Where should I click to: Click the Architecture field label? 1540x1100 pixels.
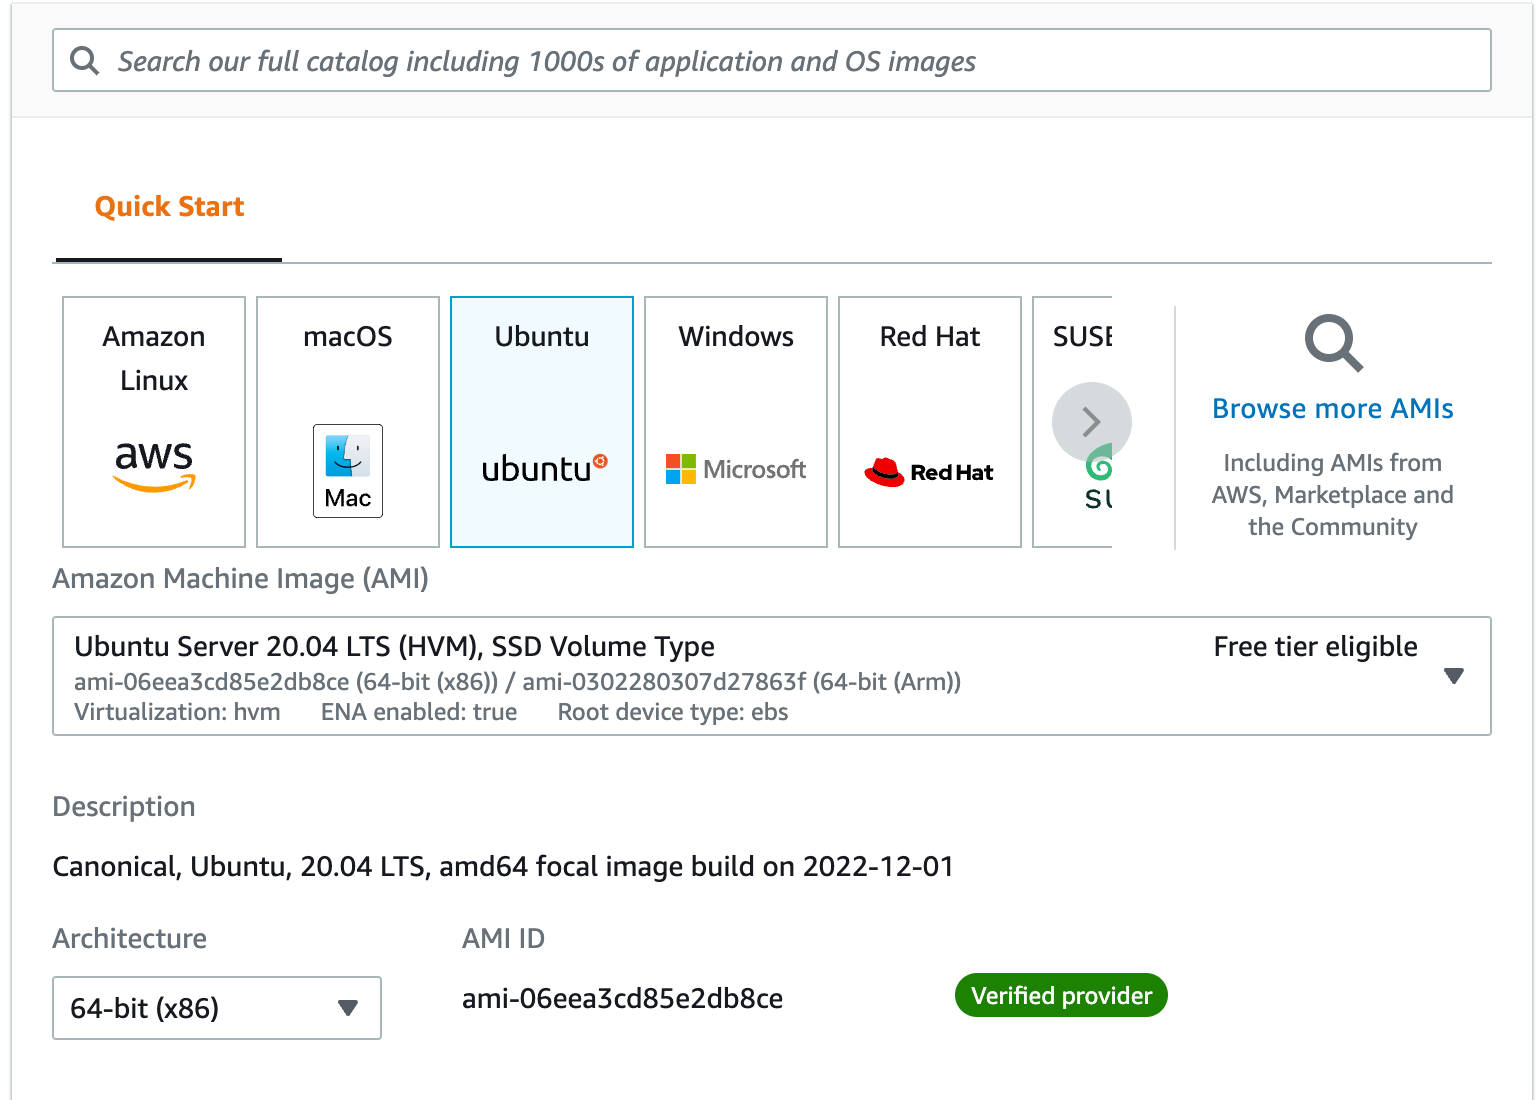129,939
